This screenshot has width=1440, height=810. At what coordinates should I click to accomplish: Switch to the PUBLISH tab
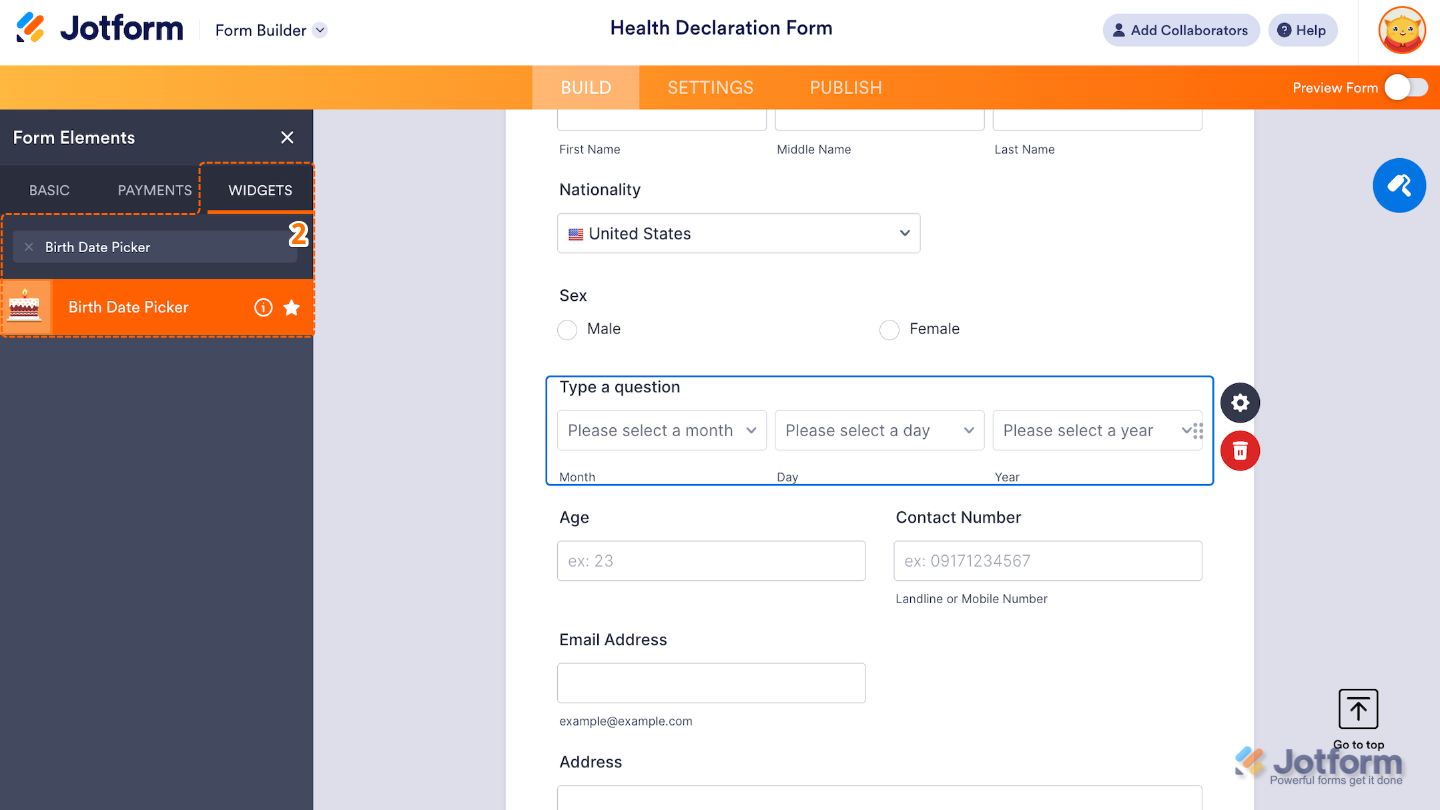tap(845, 87)
